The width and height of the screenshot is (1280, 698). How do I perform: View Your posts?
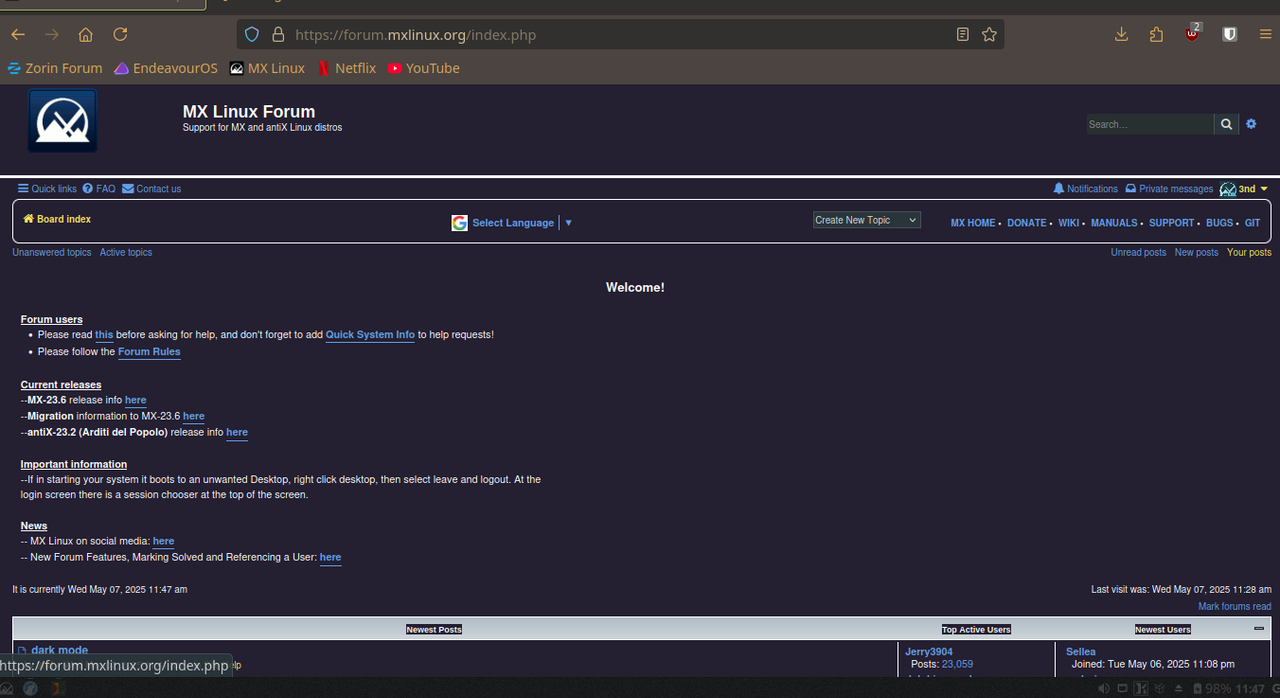pos(1249,253)
